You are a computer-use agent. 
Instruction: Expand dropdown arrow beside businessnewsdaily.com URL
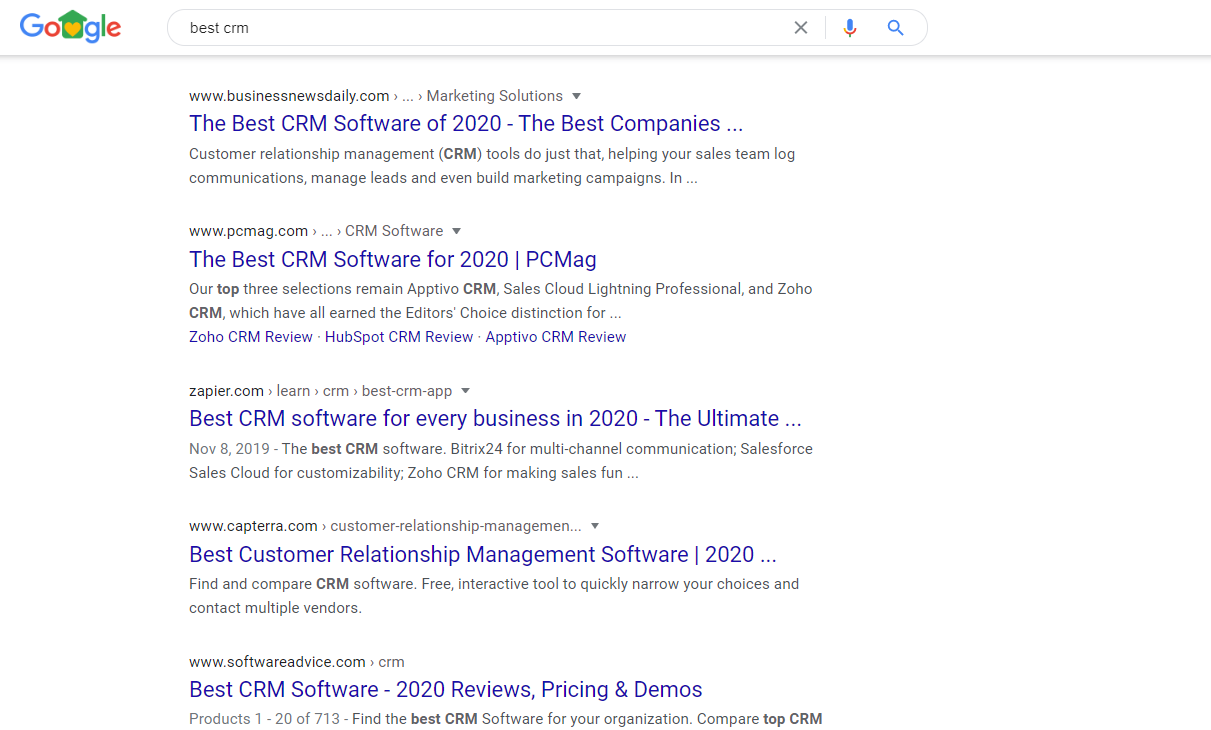576,96
